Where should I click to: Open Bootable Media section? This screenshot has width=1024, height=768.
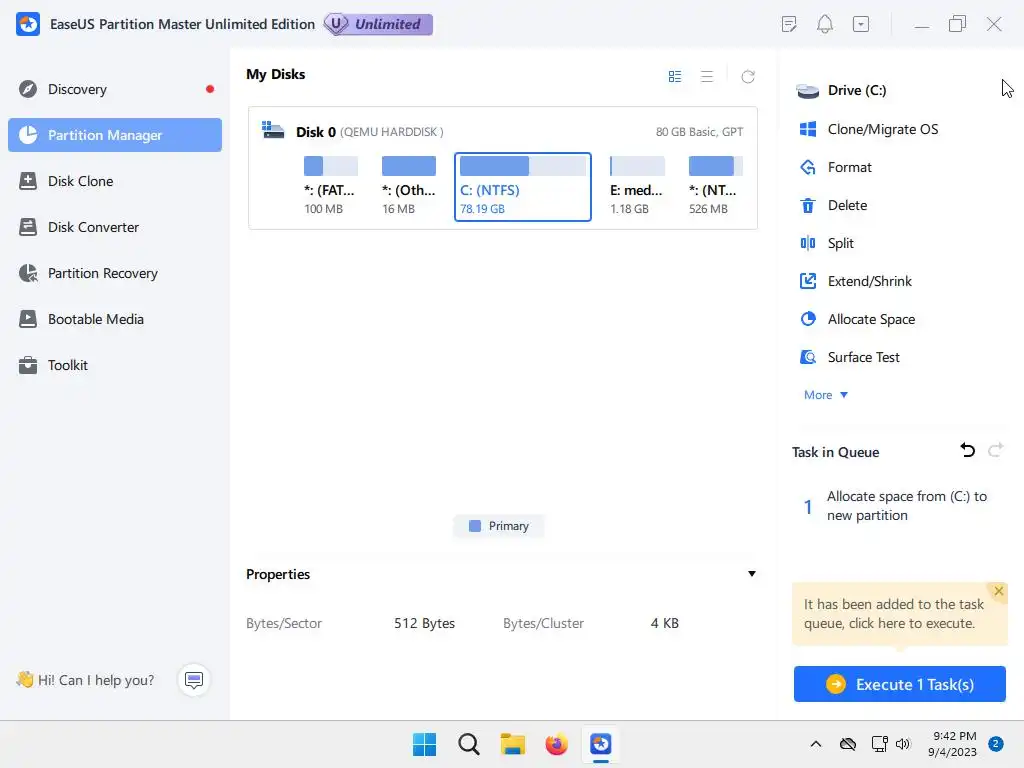click(114, 319)
